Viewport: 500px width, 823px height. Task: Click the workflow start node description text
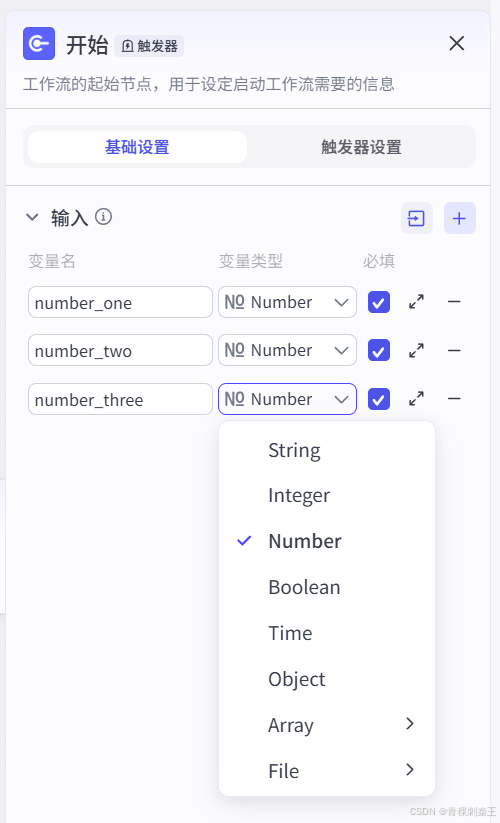(x=209, y=84)
